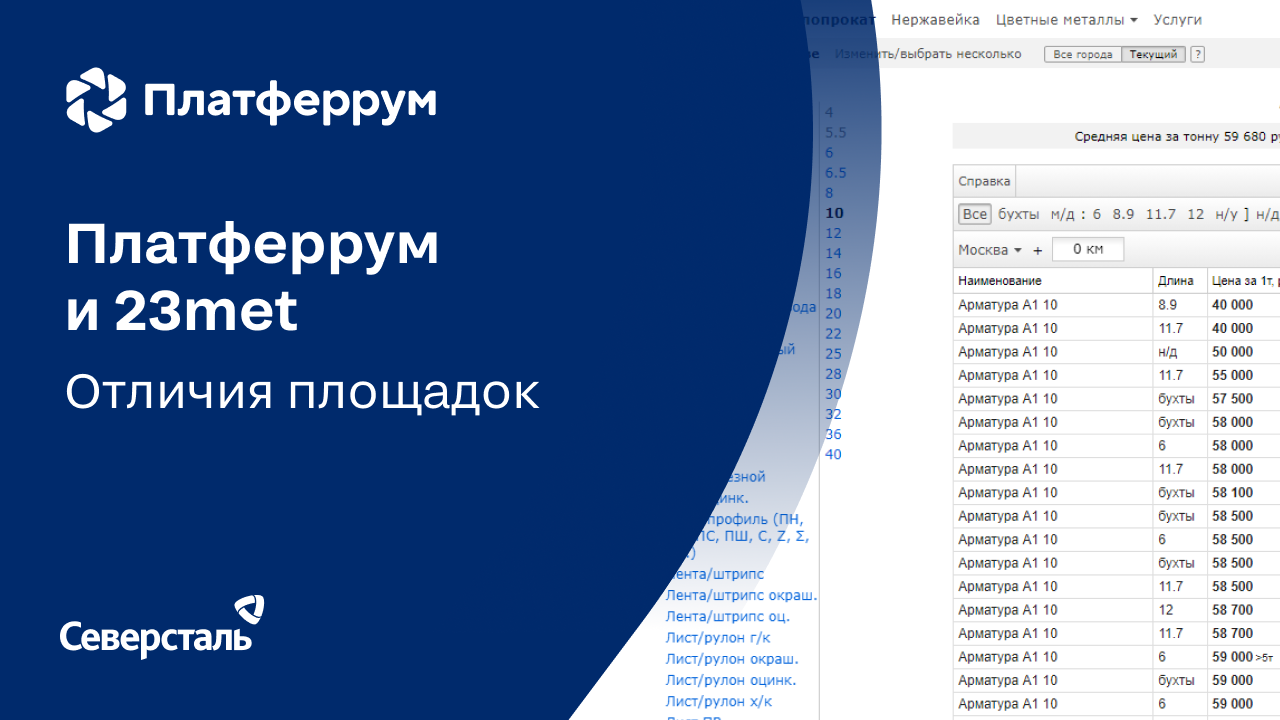This screenshot has height=720, width=1280.
Task: Select diameter 28 in the size list
Action: (833, 374)
